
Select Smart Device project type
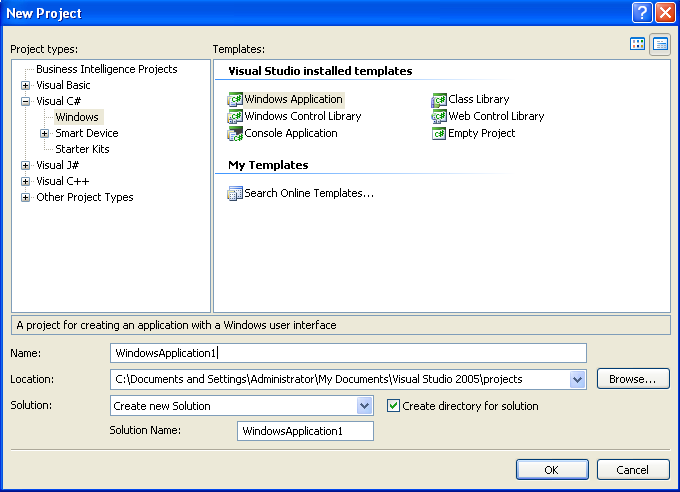coord(87,134)
